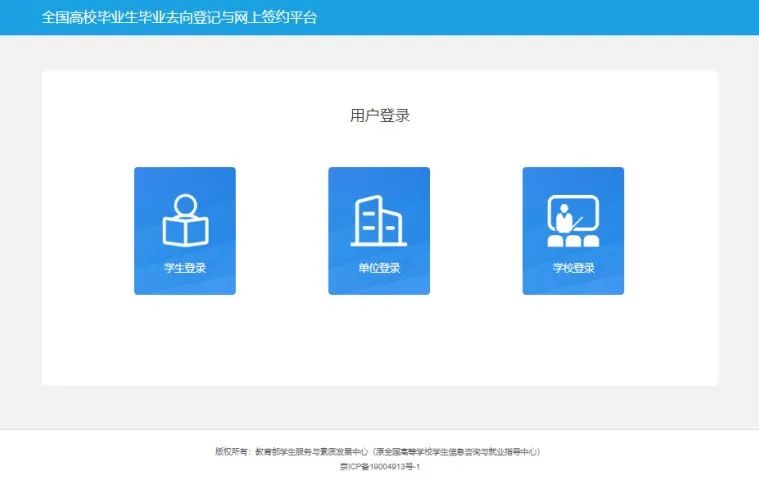This screenshot has width=759, height=489.
Task: Click the 用户登录 heading text
Action: pyautogui.click(x=379, y=116)
